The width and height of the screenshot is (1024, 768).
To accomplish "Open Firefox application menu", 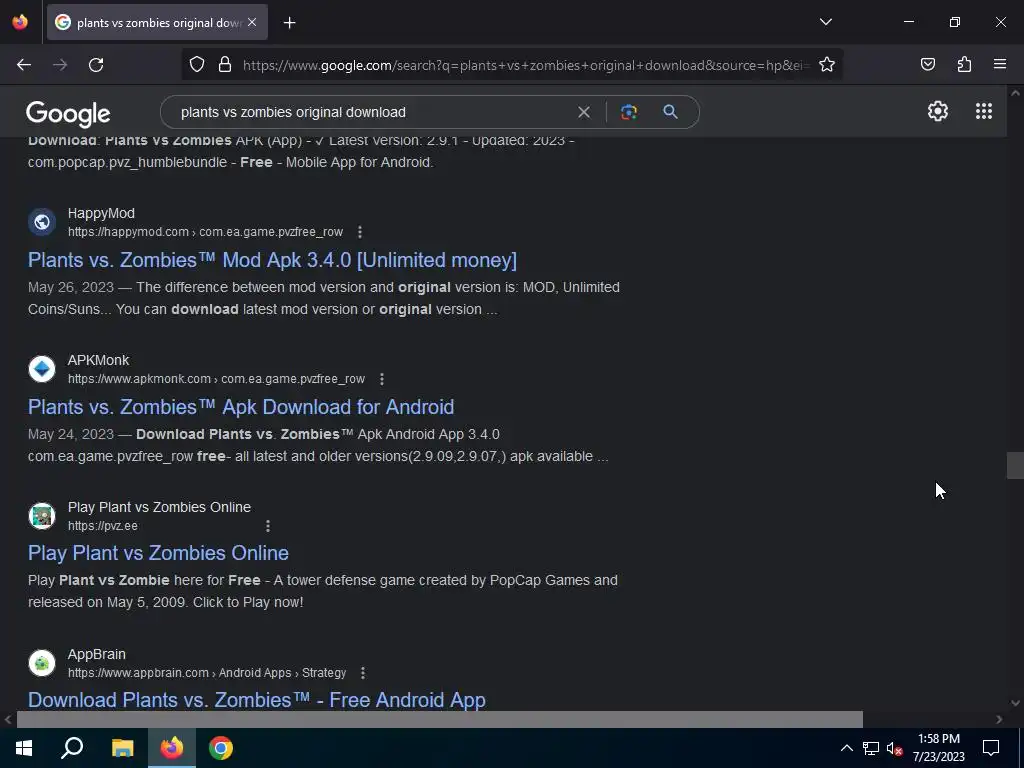I will coord(1000,65).
